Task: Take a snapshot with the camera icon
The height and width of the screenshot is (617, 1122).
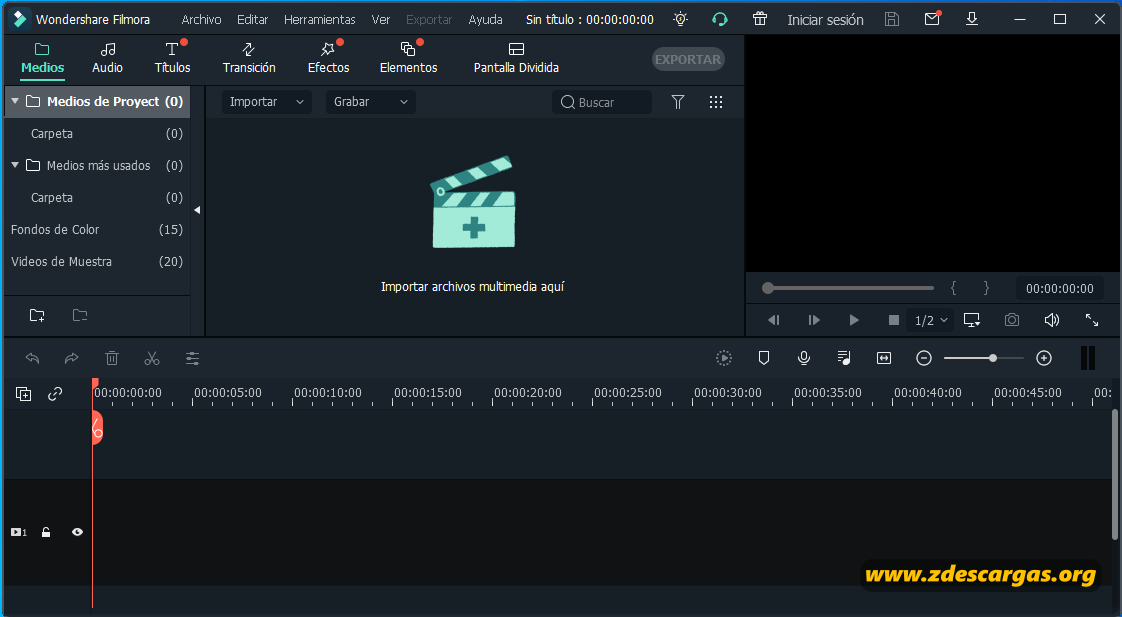Action: coord(1012,320)
